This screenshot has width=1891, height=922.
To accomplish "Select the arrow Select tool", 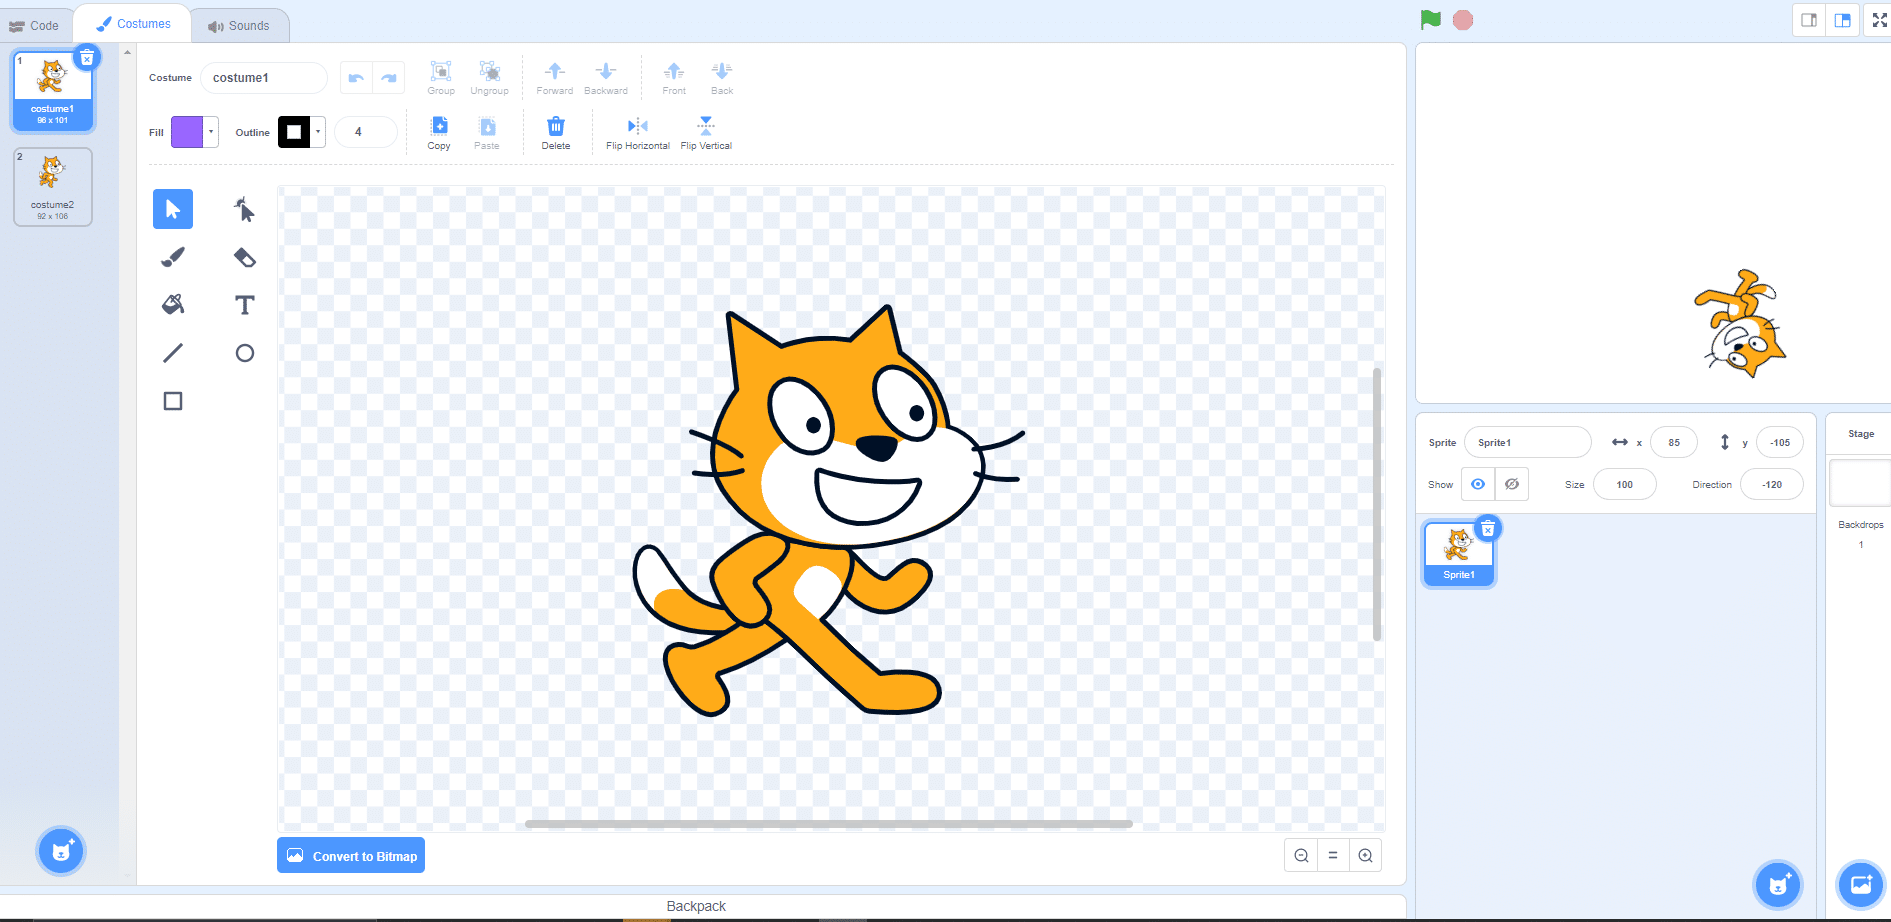I will [173, 209].
